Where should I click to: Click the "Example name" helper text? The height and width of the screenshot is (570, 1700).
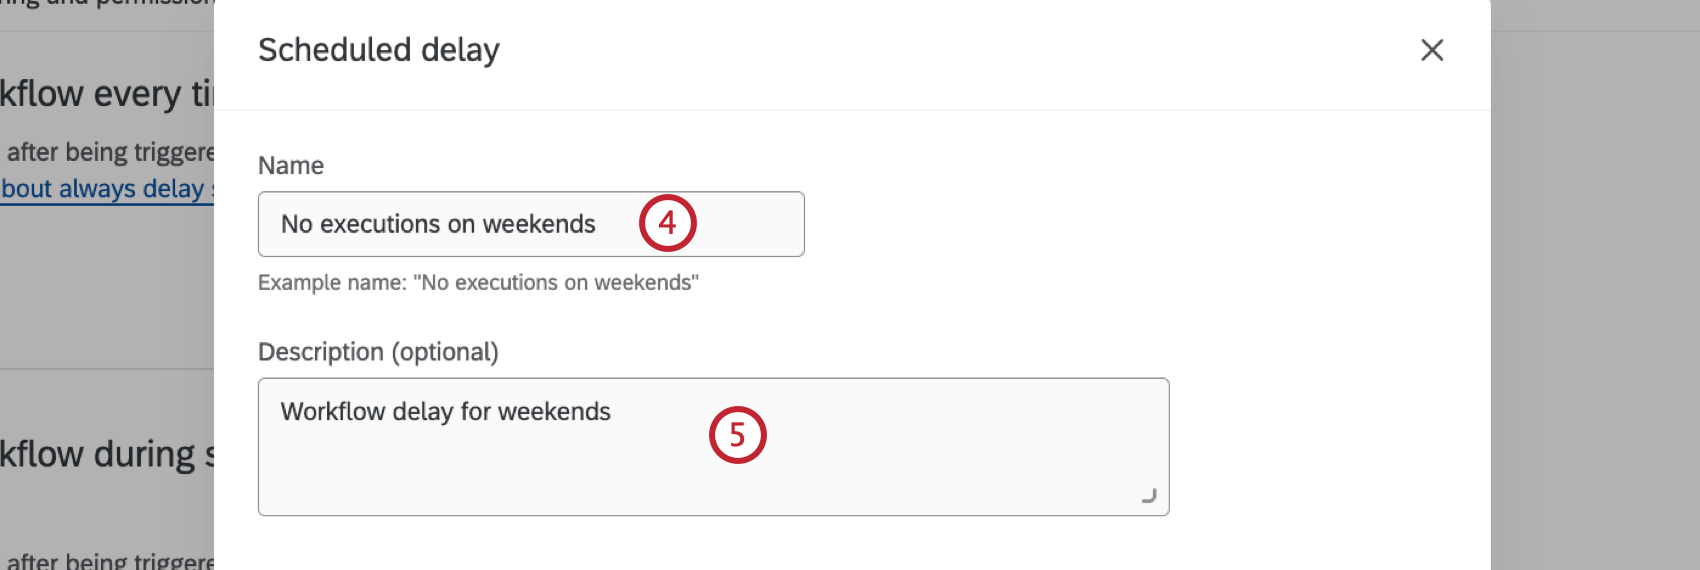click(x=478, y=283)
